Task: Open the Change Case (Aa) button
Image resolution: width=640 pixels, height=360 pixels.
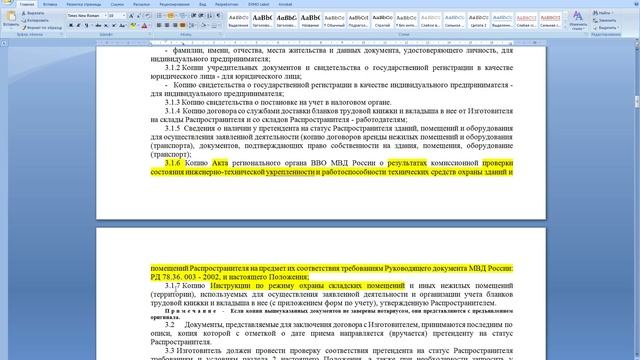Action: pyautogui.click(x=122, y=25)
